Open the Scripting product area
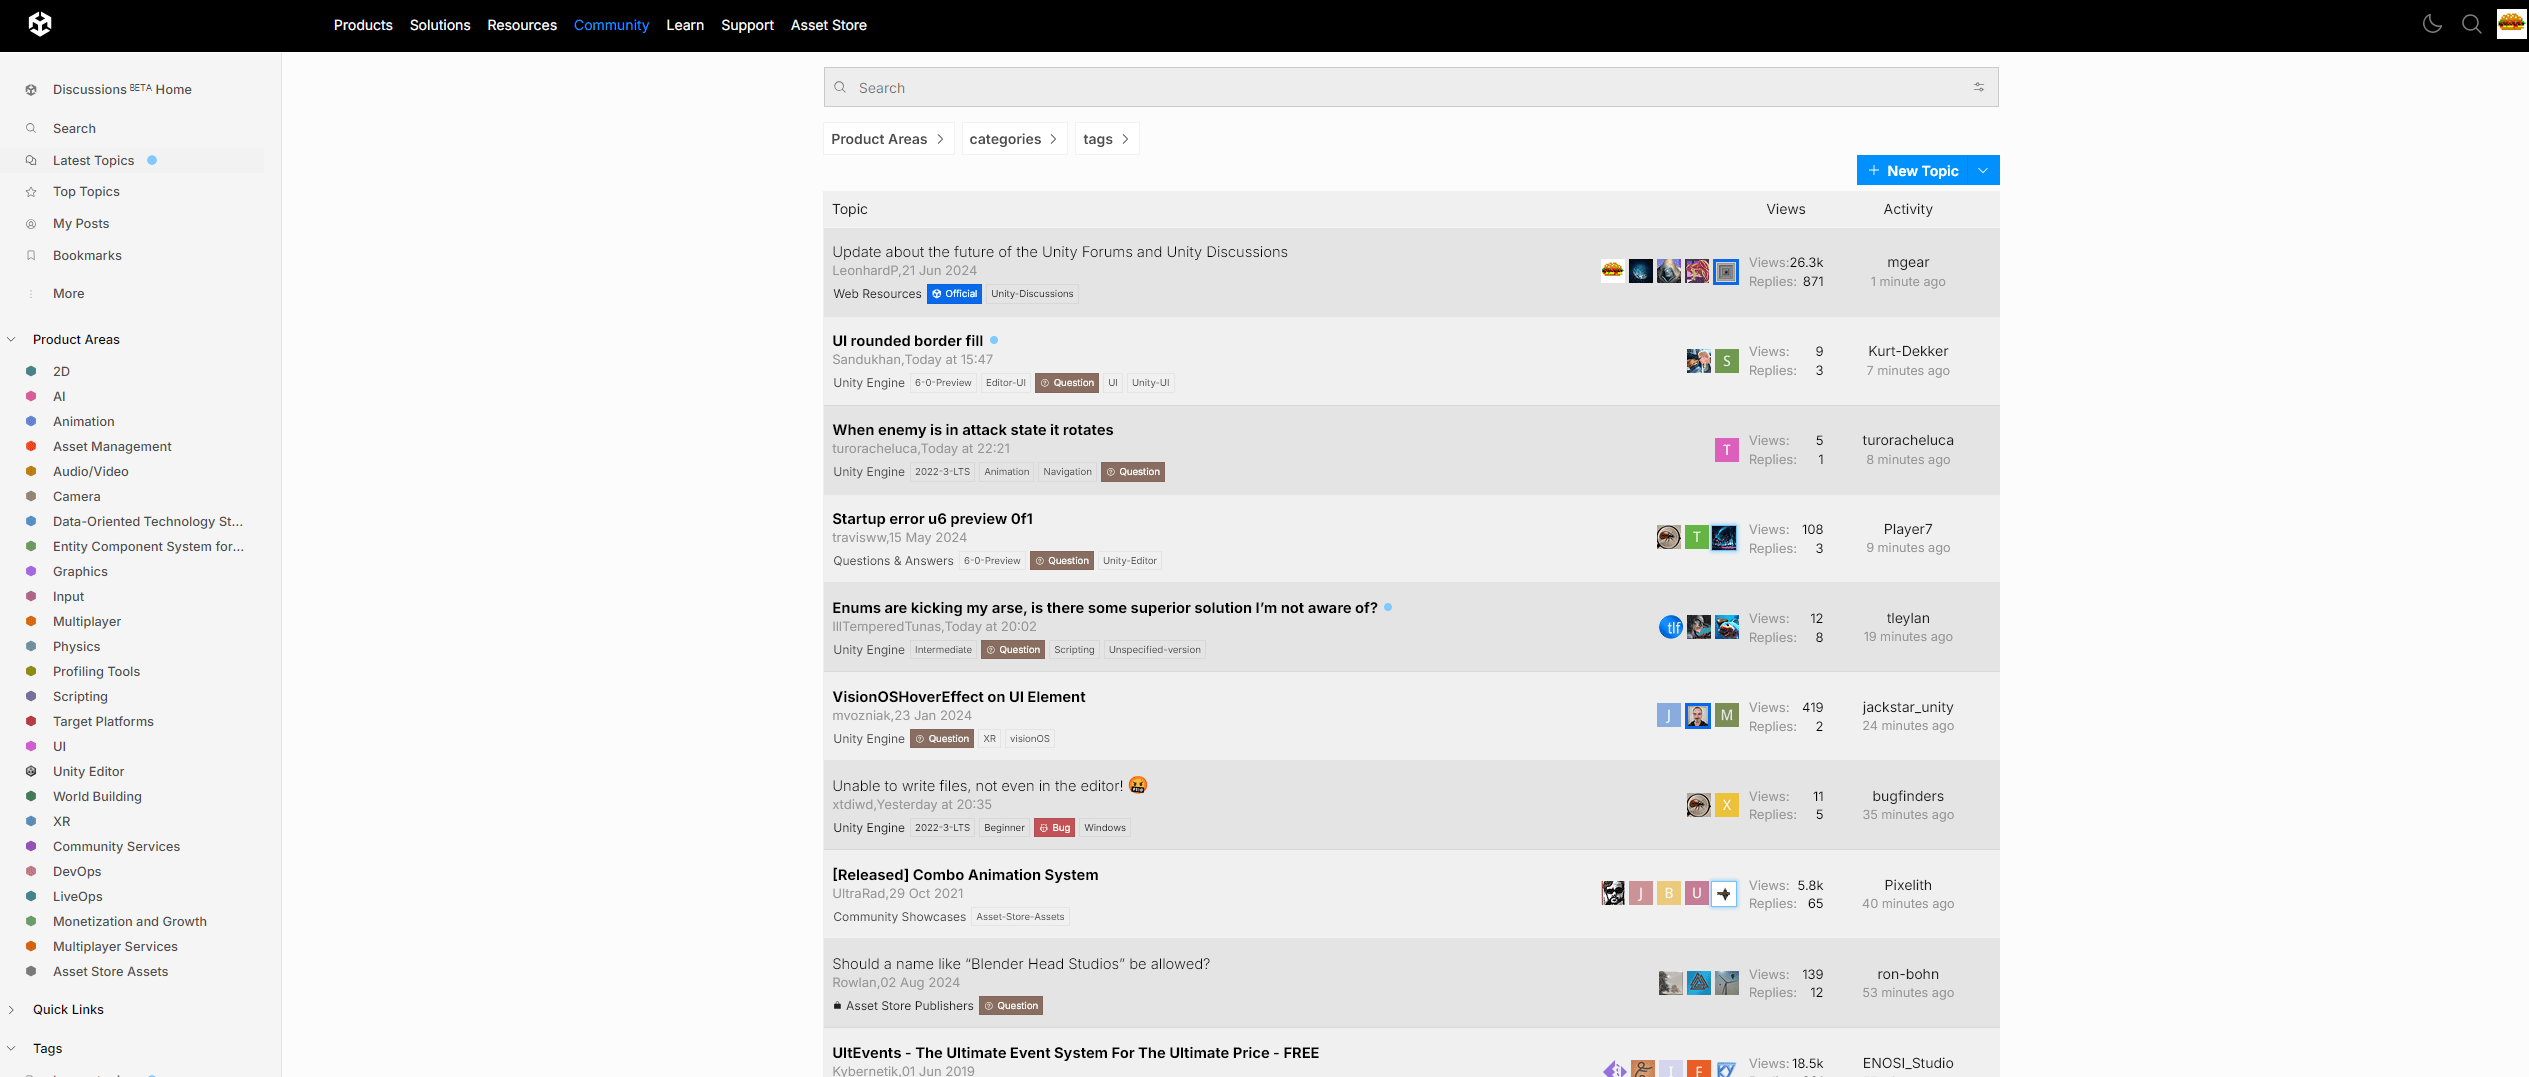The height and width of the screenshot is (1077, 2529). pyautogui.click(x=80, y=697)
